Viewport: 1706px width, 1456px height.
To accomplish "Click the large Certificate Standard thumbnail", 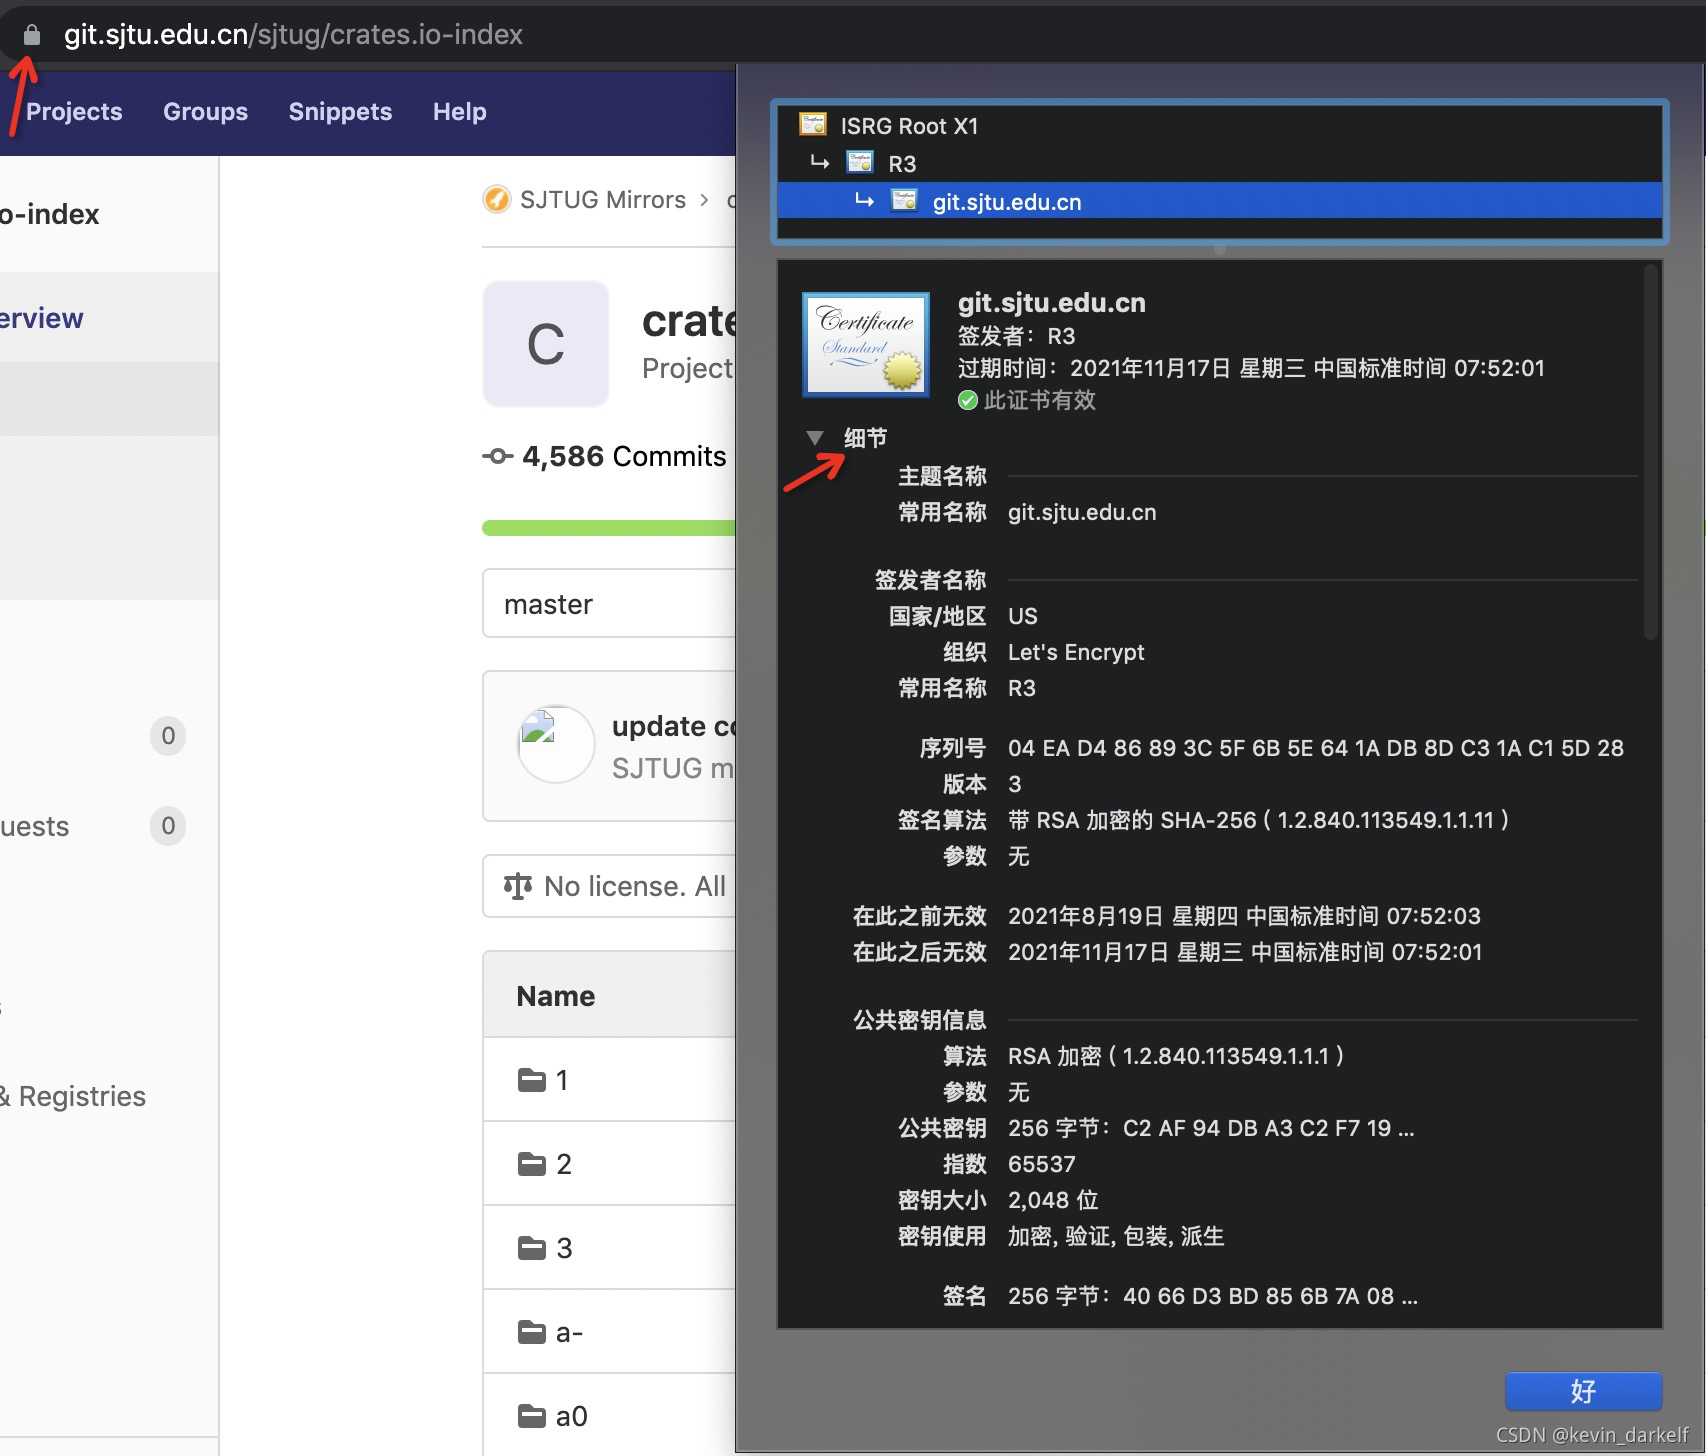I will (866, 344).
